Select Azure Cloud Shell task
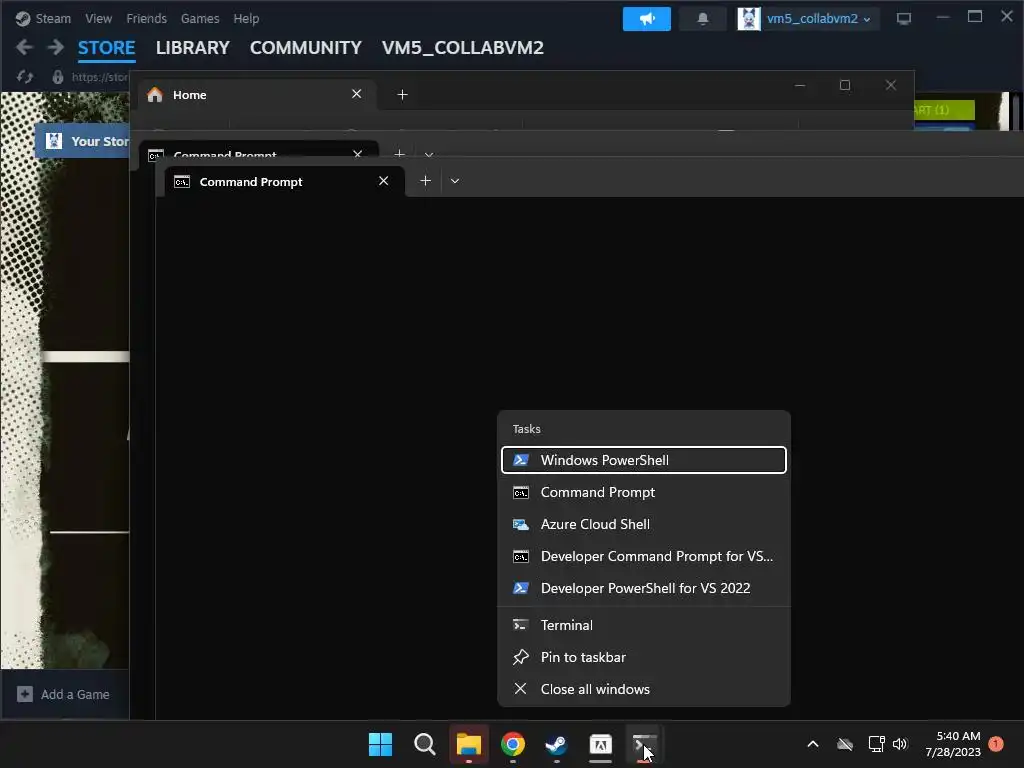The height and width of the screenshot is (768, 1024). [643, 524]
